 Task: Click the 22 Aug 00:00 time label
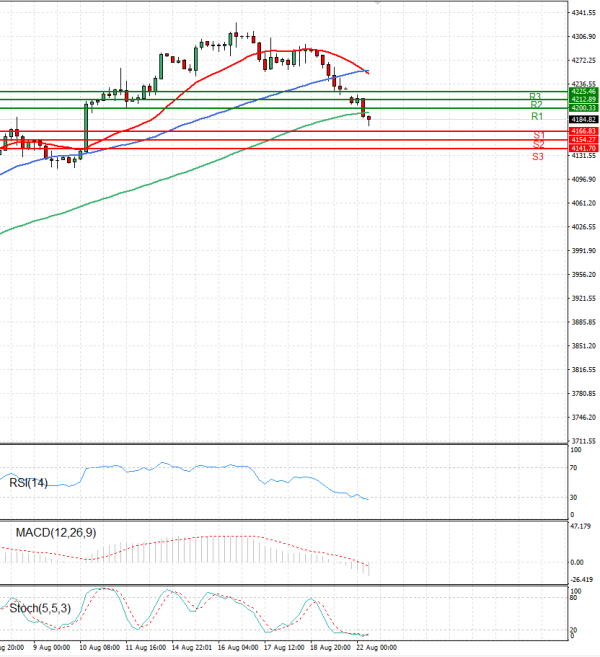click(x=376, y=648)
